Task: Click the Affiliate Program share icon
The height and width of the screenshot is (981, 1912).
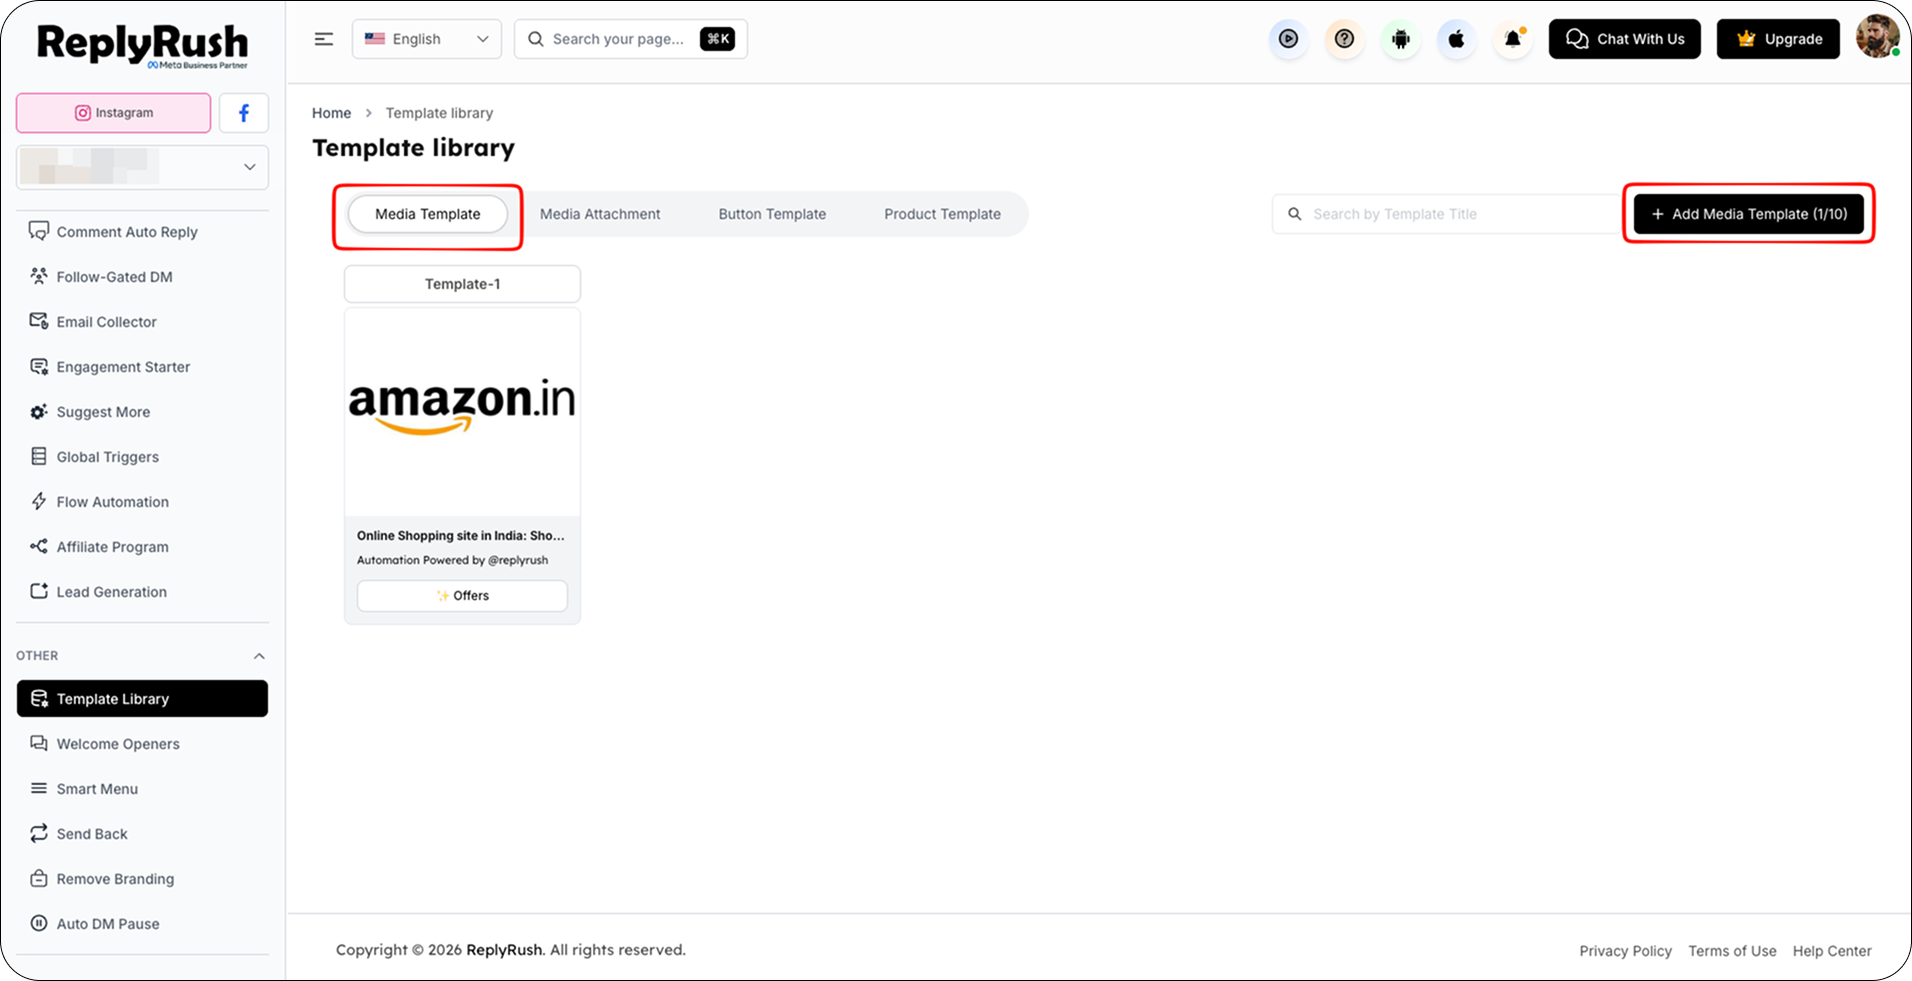Action: click(39, 546)
